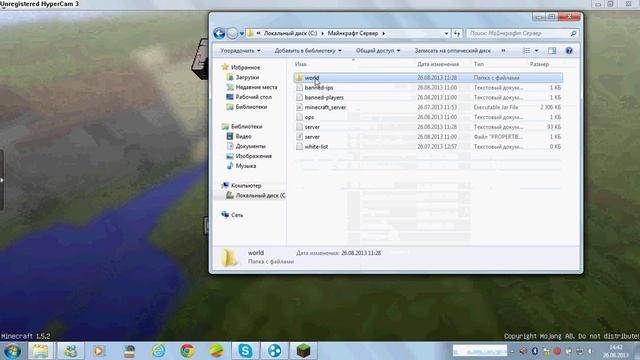Open the 'Изображения' library
This screenshot has height=360, width=640.
click(x=253, y=156)
